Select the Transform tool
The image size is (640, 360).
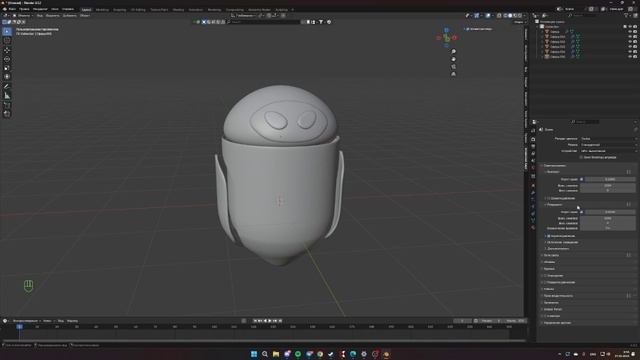coord(7,77)
